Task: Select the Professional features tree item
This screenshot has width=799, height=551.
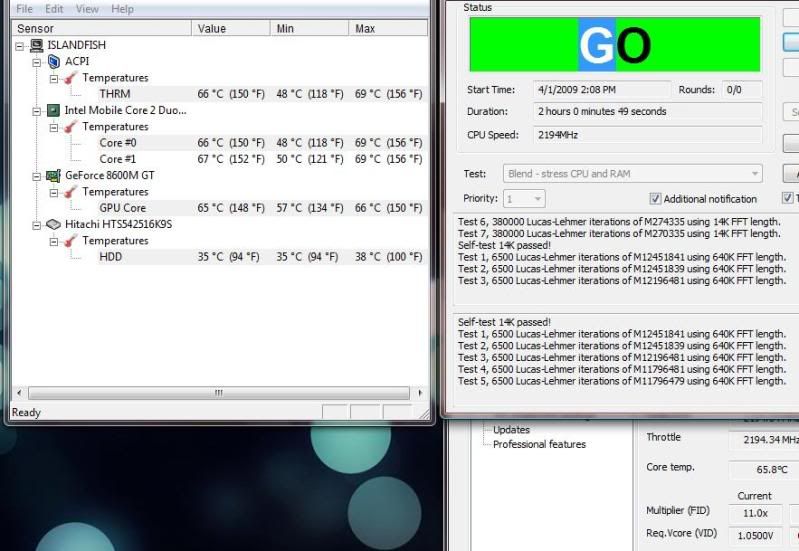Action: (x=539, y=444)
